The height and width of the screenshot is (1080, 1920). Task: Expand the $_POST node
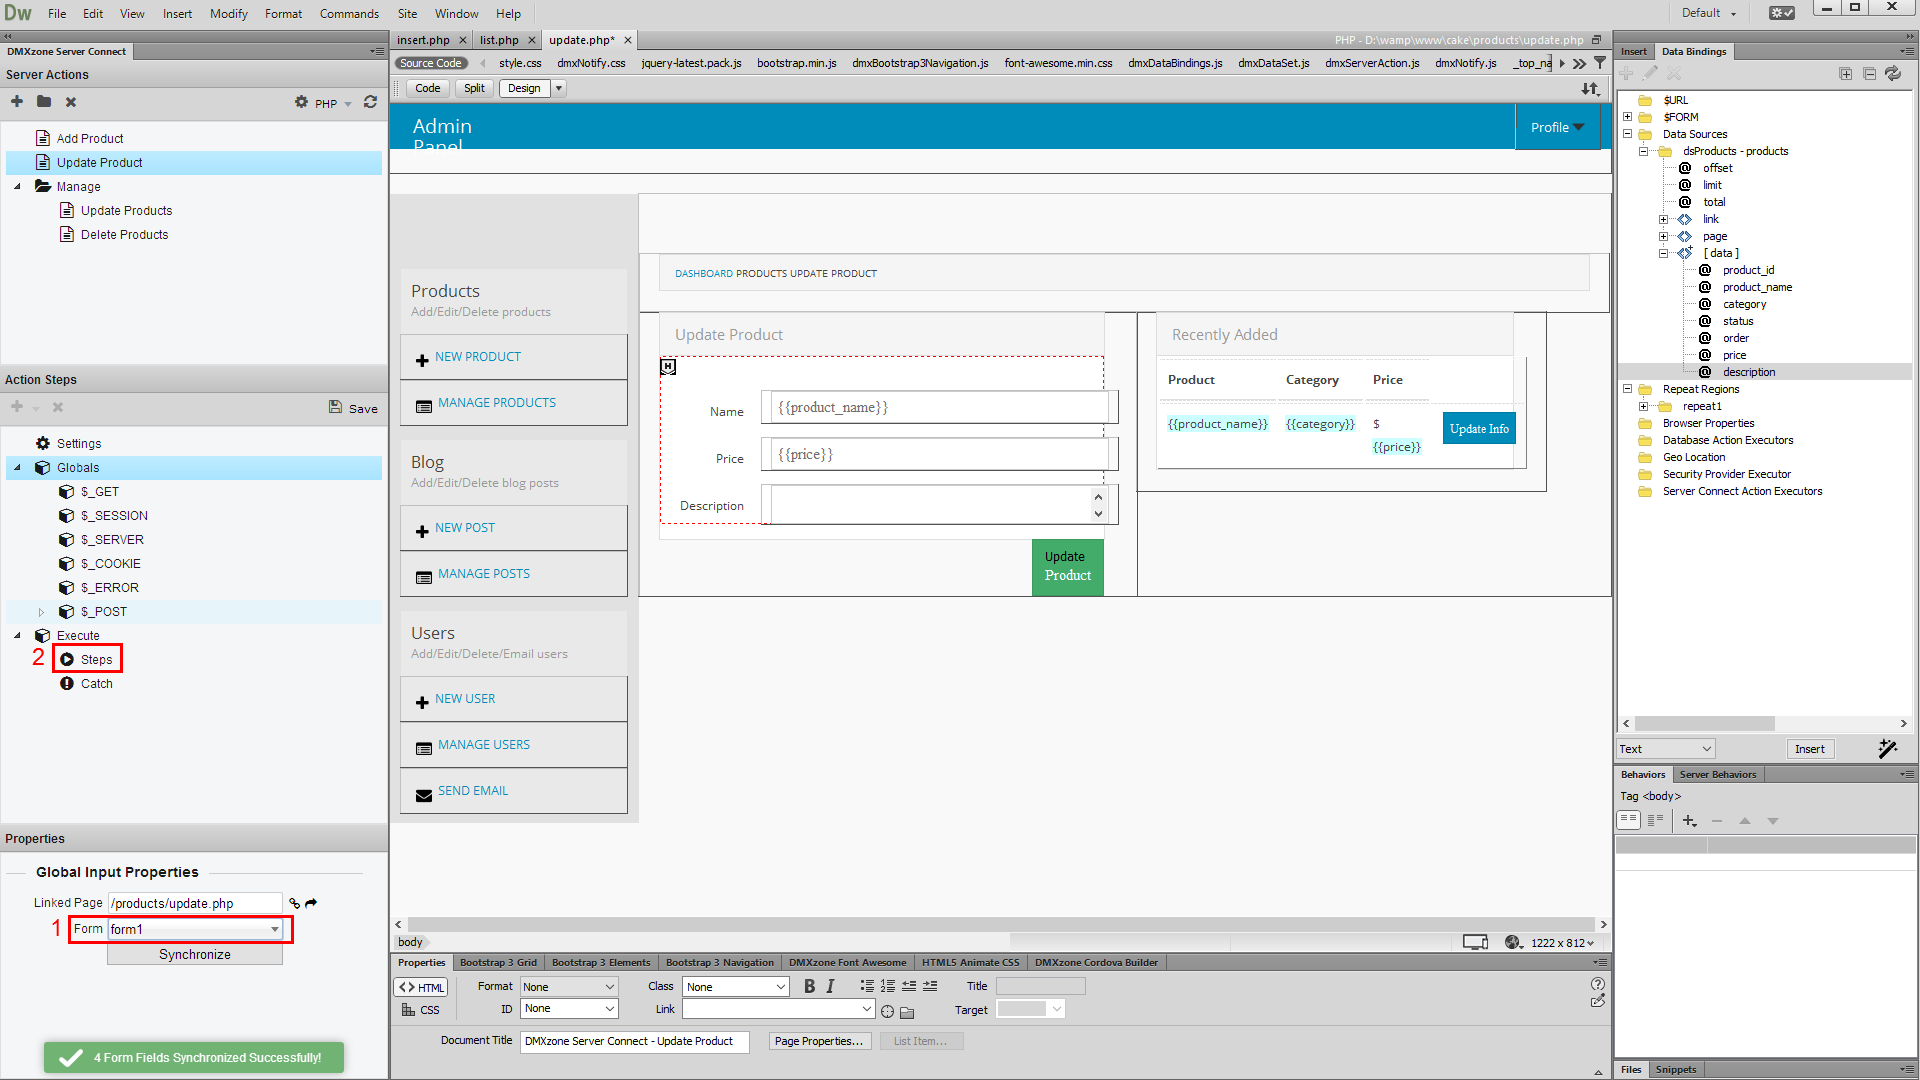41,612
